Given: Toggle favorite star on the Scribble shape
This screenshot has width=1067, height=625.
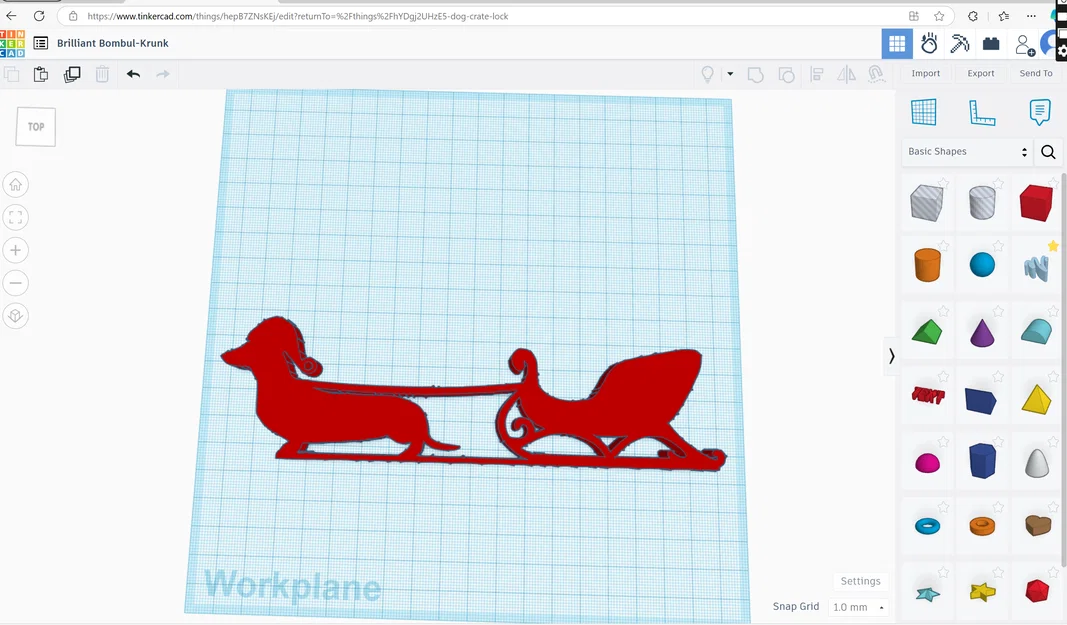Looking at the screenshot, I should 1053,246.
